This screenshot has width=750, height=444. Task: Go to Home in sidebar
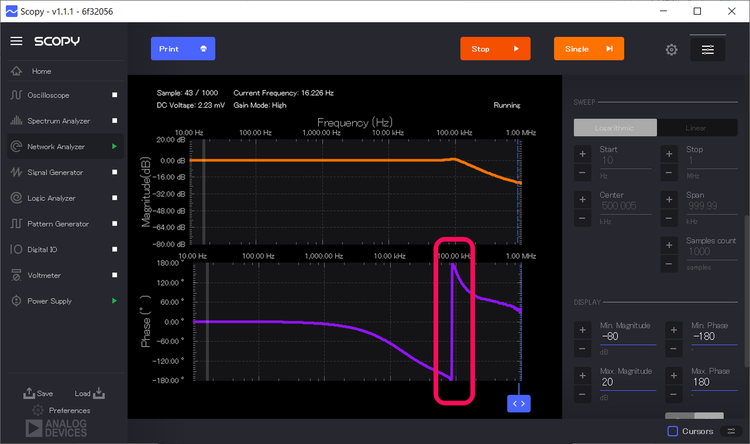click(x=41, y=71)
